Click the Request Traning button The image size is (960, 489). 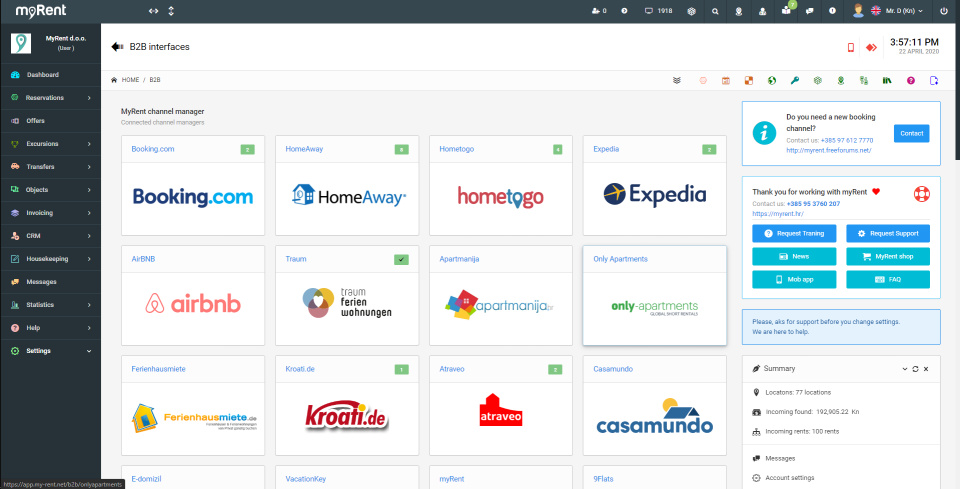794,233
